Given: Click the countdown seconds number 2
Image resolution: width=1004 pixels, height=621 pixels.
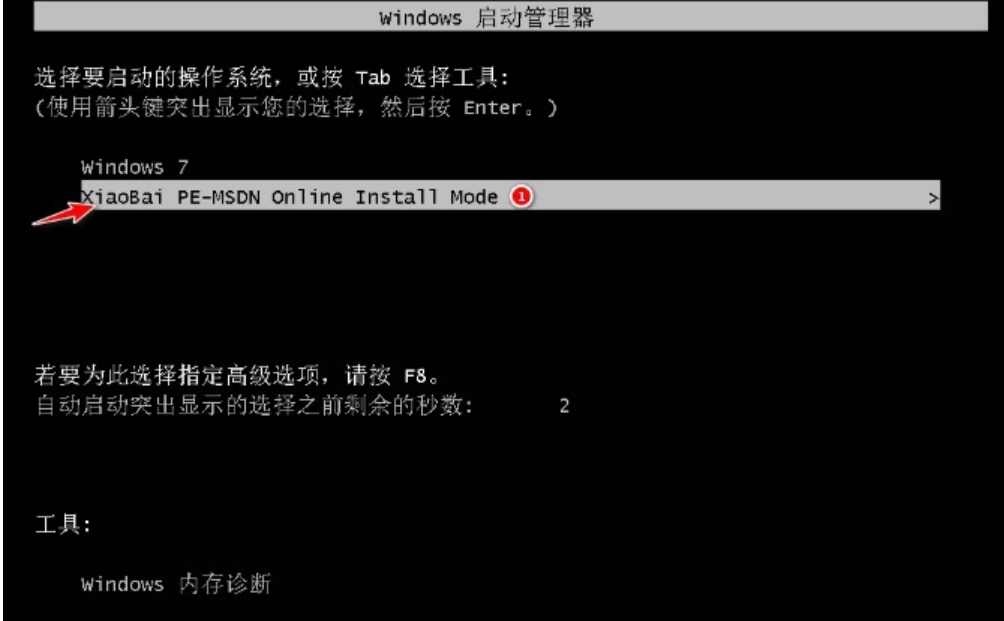Looking at the screenshot, I should pyautogui.click(x=564, y=406).
